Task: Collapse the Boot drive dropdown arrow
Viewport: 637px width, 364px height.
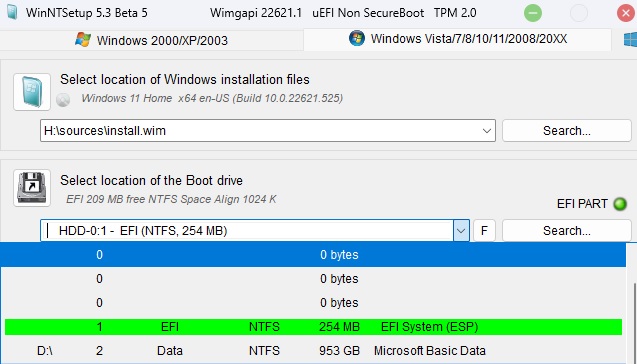Action: (461, 231)
